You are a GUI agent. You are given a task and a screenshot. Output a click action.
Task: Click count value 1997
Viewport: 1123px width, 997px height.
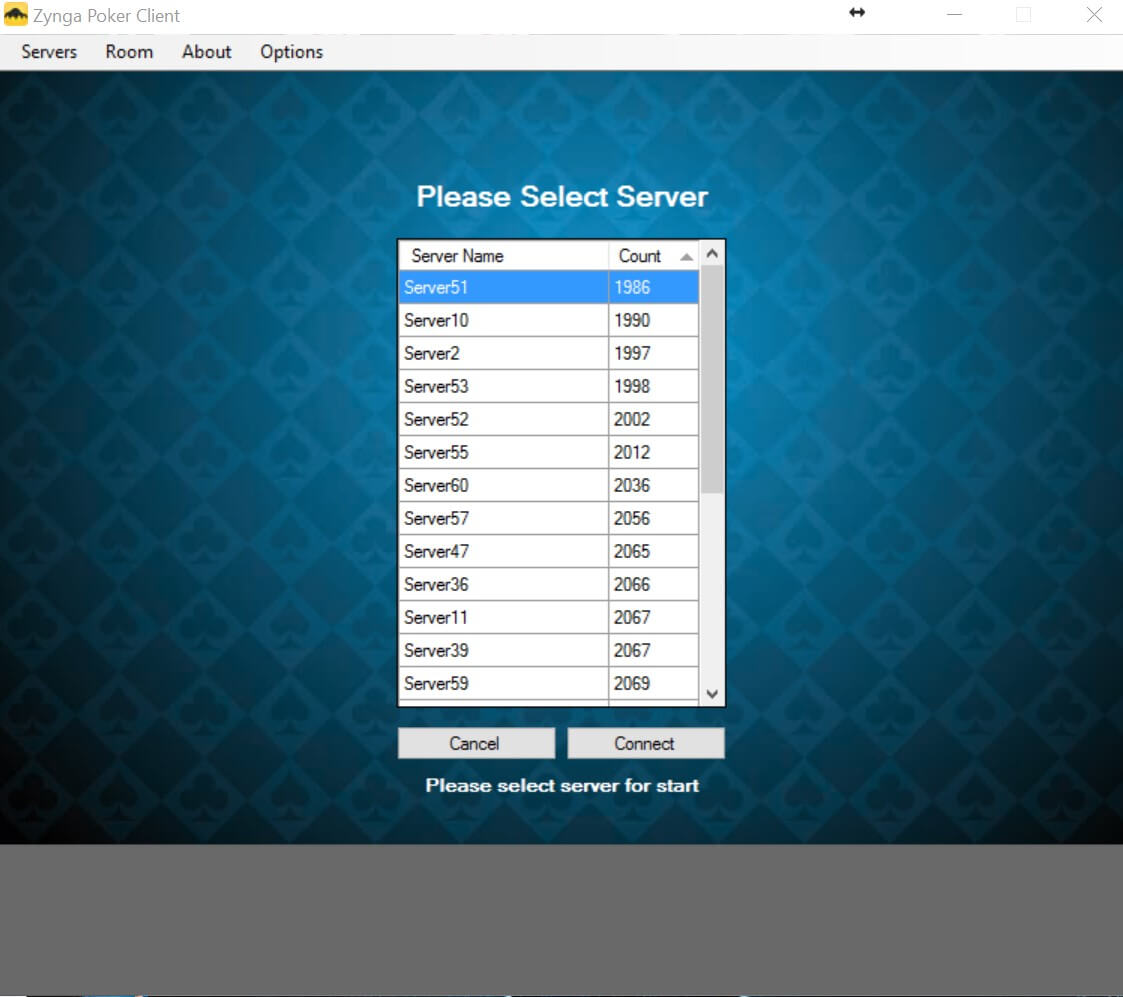pyautogui.click(x=632, y=353)
